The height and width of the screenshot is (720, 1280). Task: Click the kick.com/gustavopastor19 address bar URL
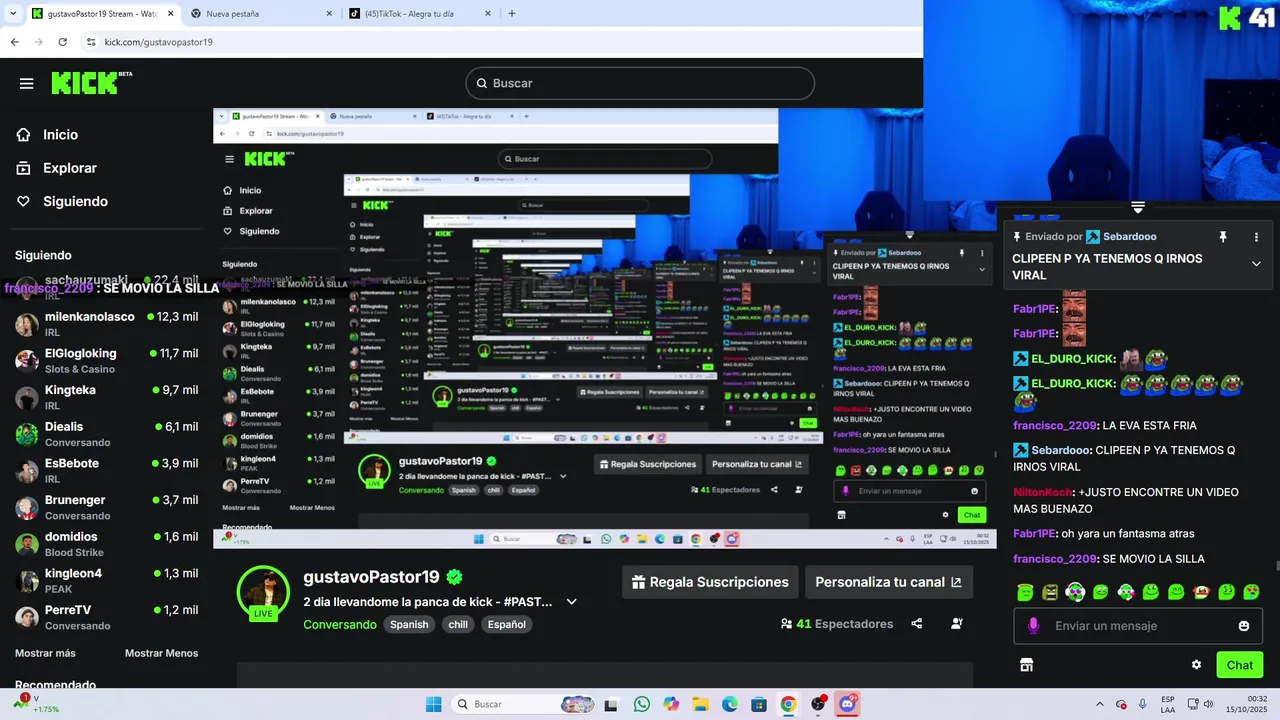[159, 42]
